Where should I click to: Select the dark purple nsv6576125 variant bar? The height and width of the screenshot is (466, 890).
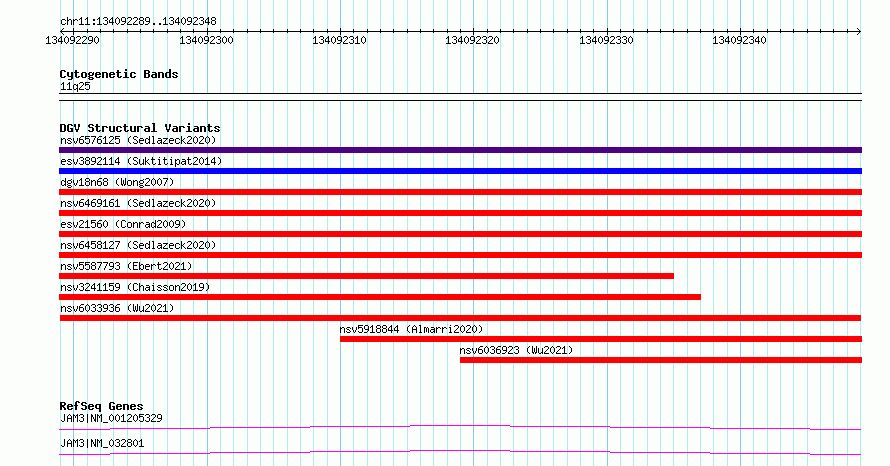(x=460, y=150)
